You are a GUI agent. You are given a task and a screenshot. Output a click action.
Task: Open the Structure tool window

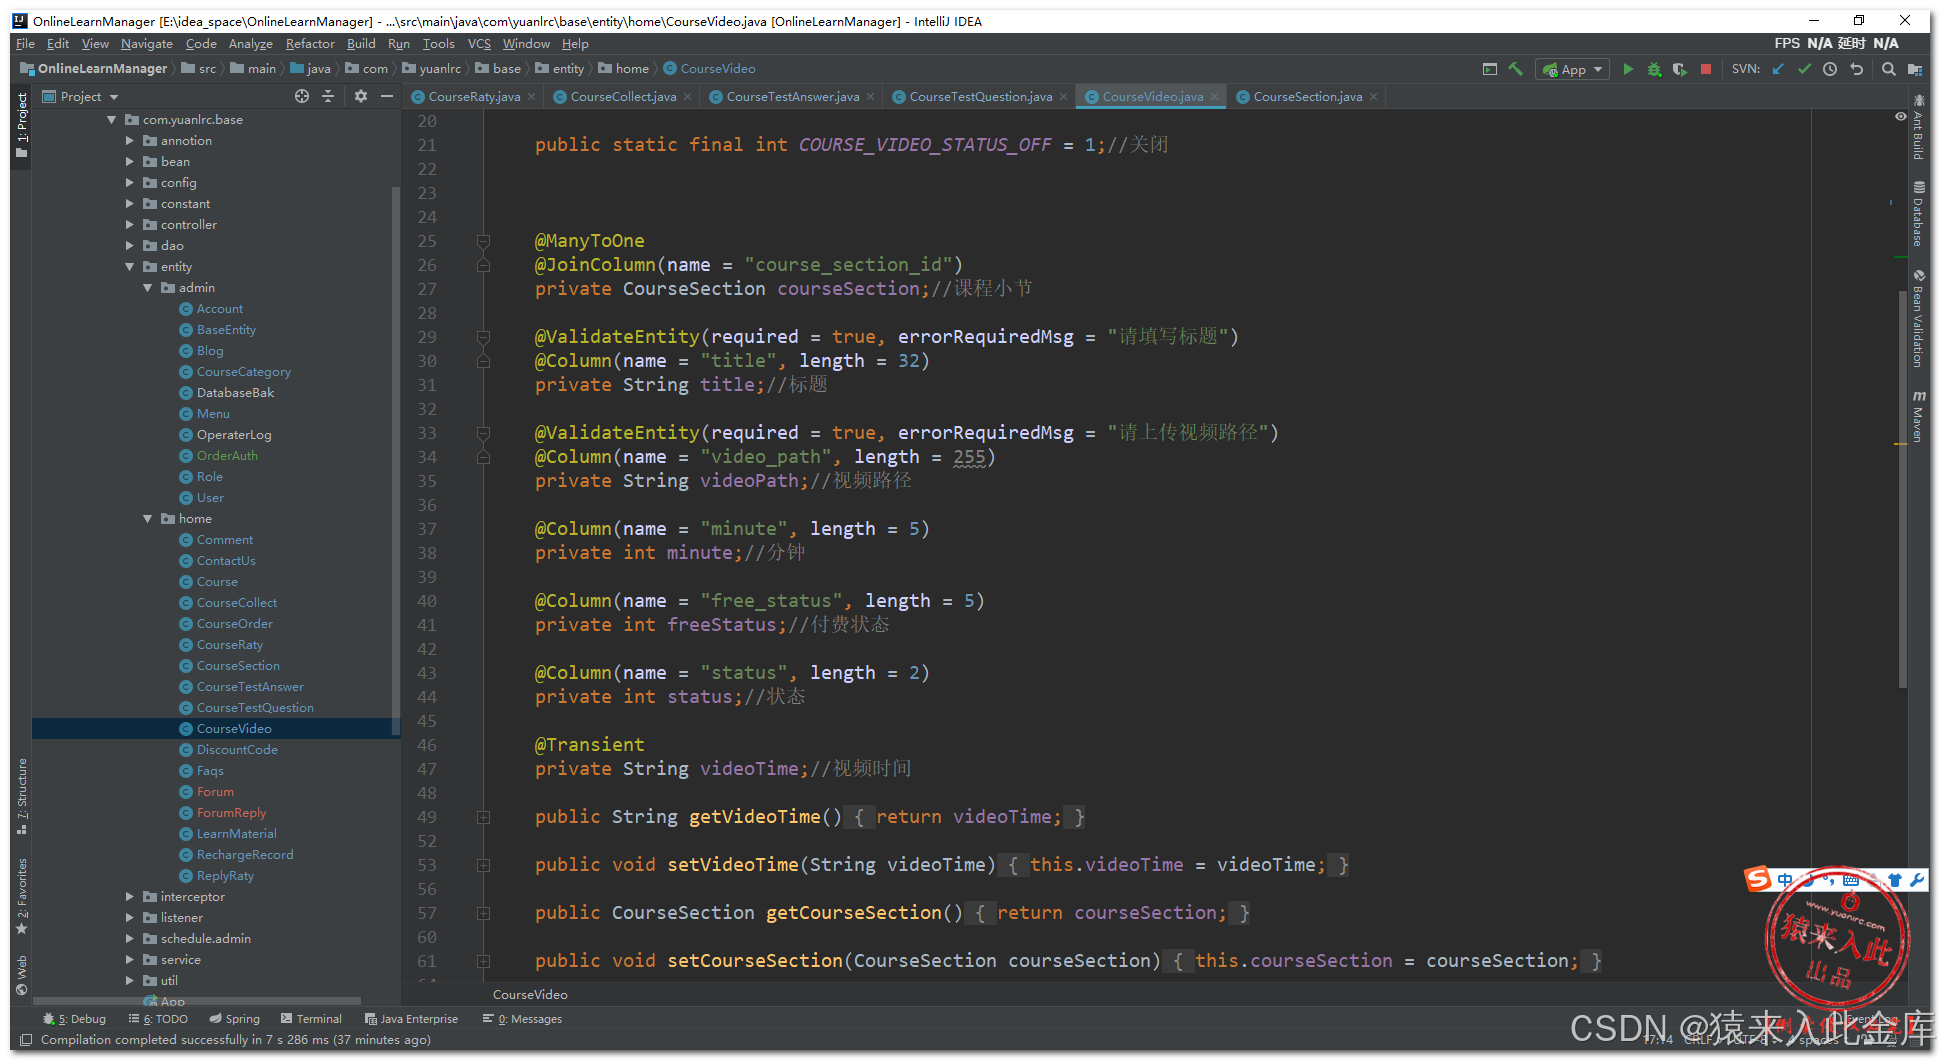(x=22, y=797)
